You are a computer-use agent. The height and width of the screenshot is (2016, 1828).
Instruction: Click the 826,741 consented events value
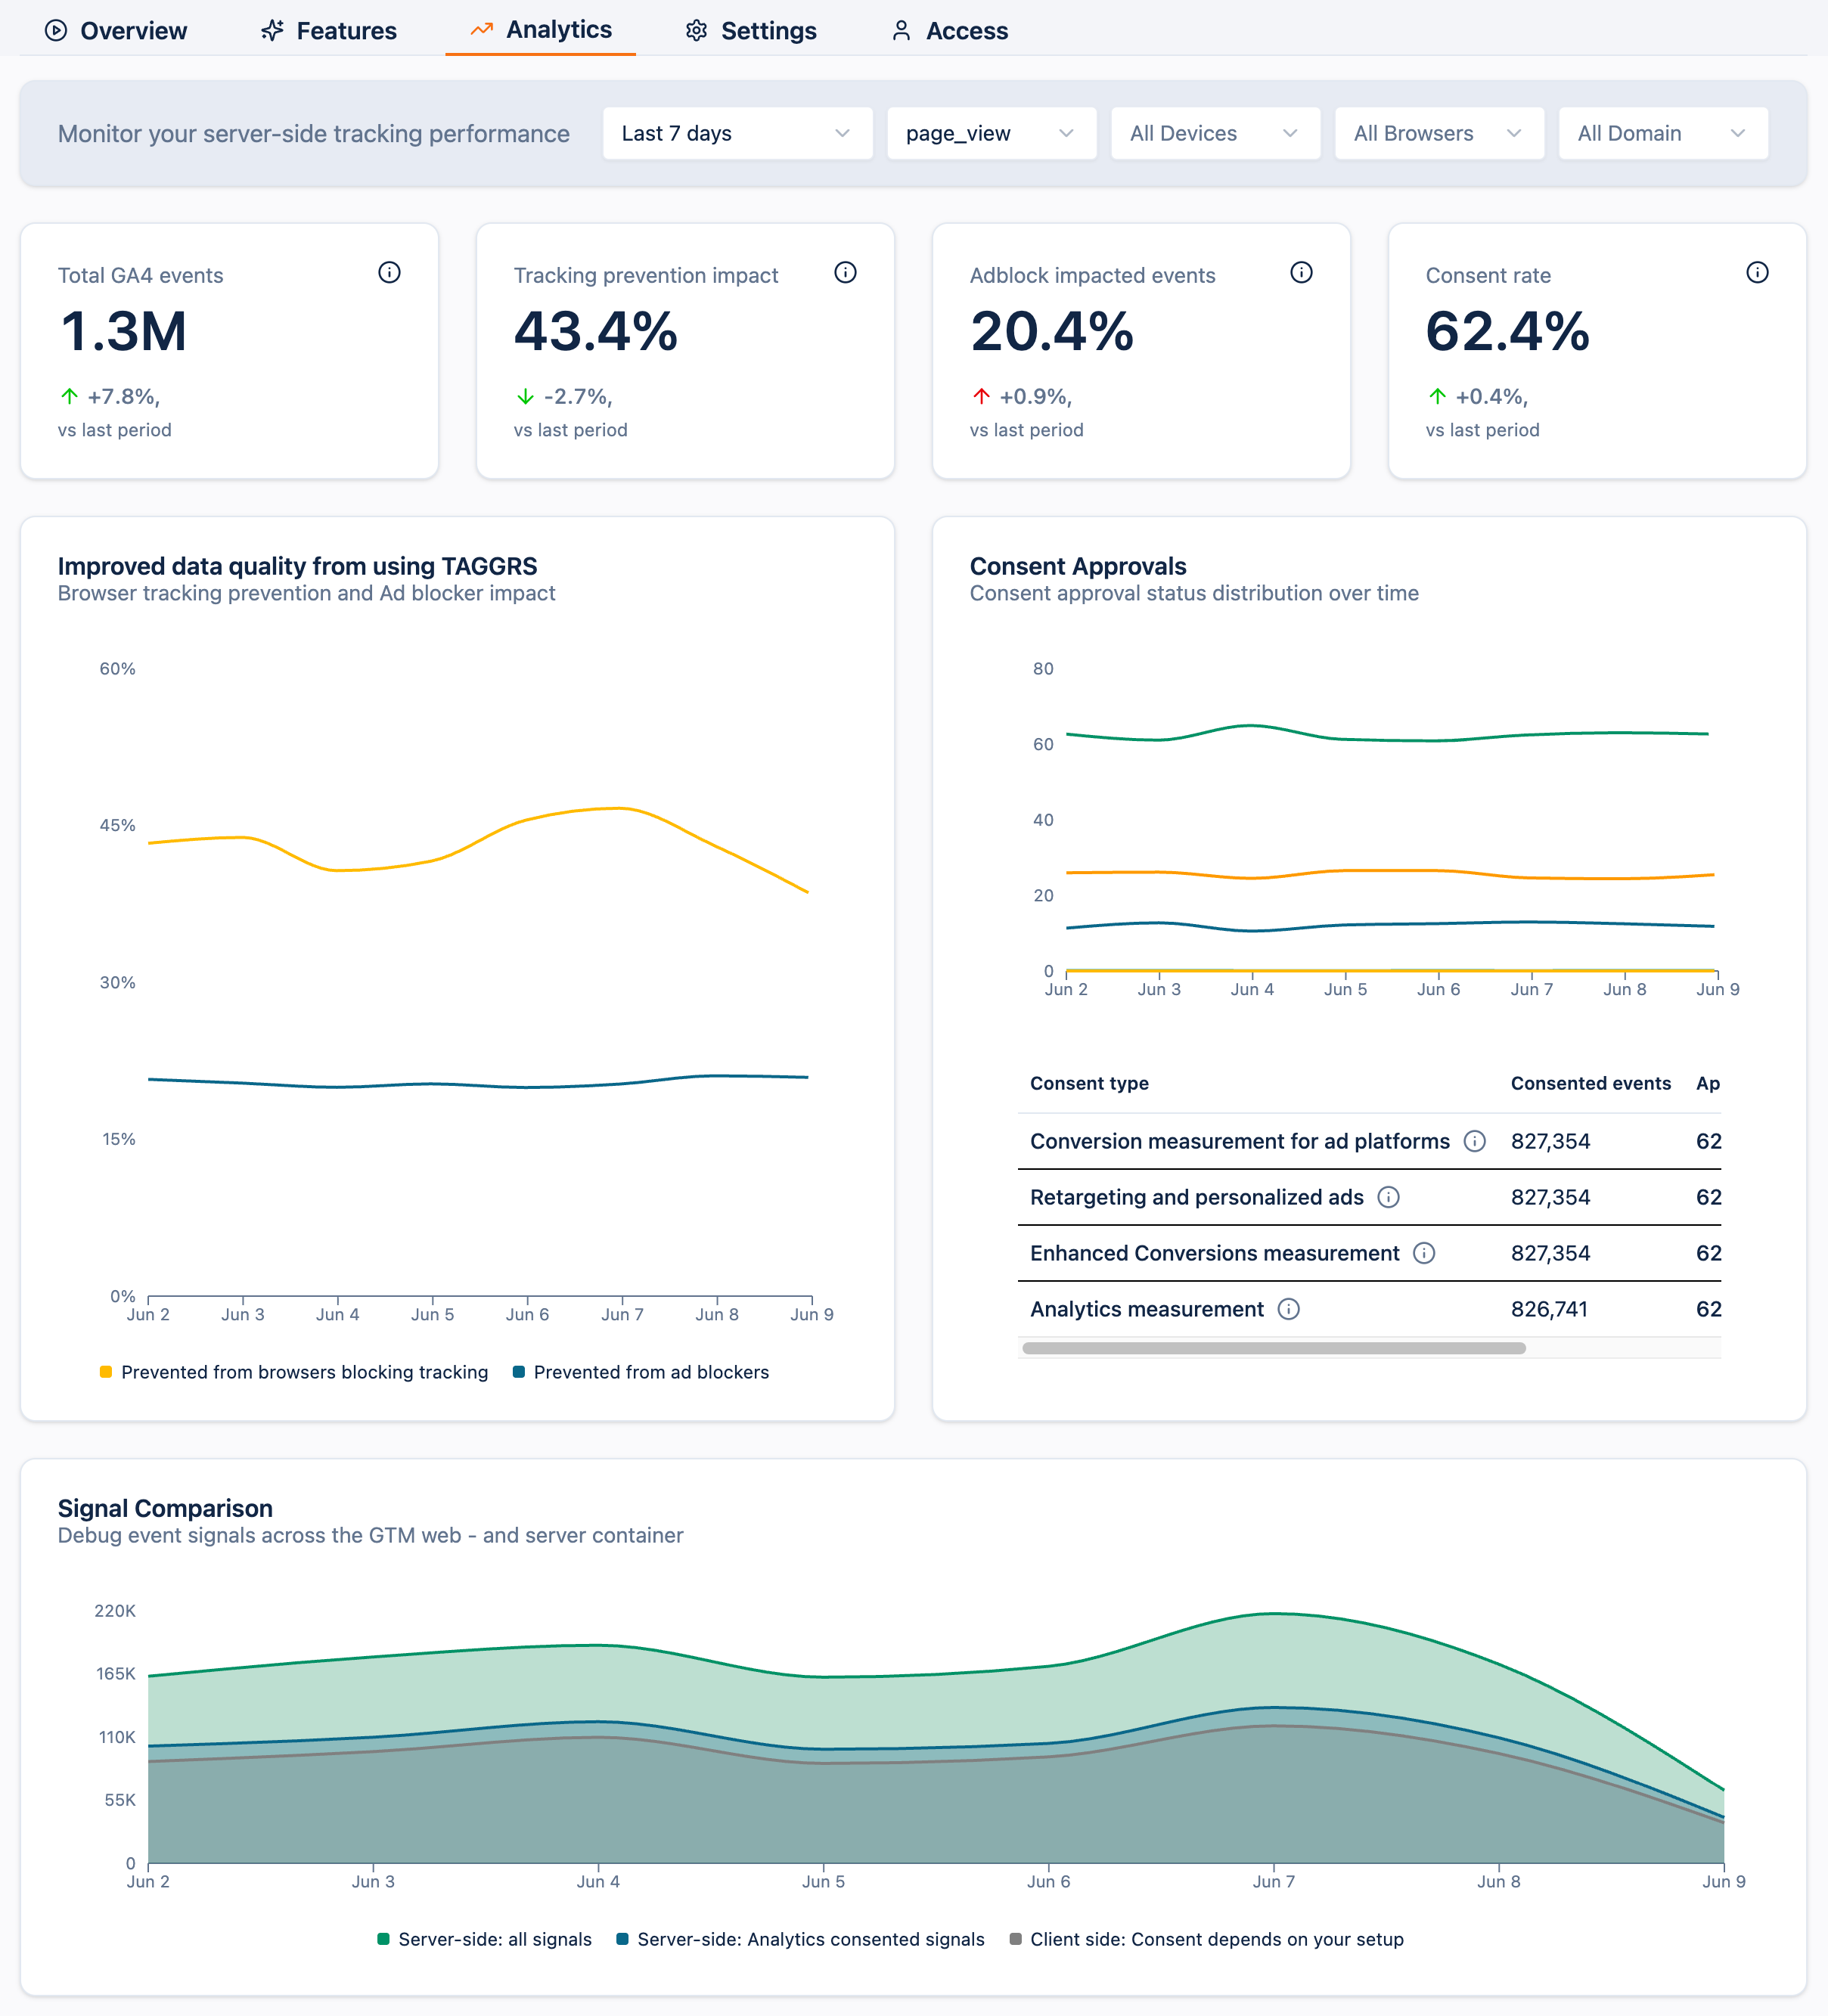click(1549, 1309)
